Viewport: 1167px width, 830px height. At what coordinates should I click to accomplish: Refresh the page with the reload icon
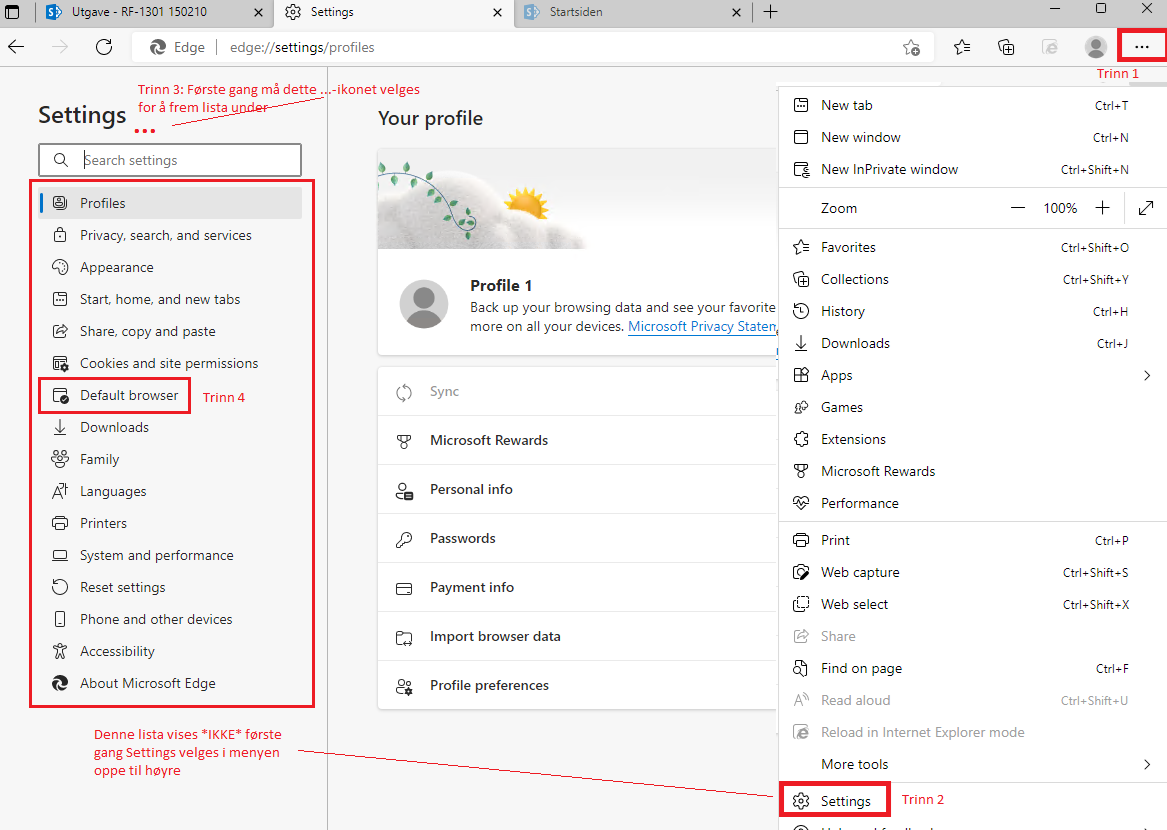(x=104, y=47)
